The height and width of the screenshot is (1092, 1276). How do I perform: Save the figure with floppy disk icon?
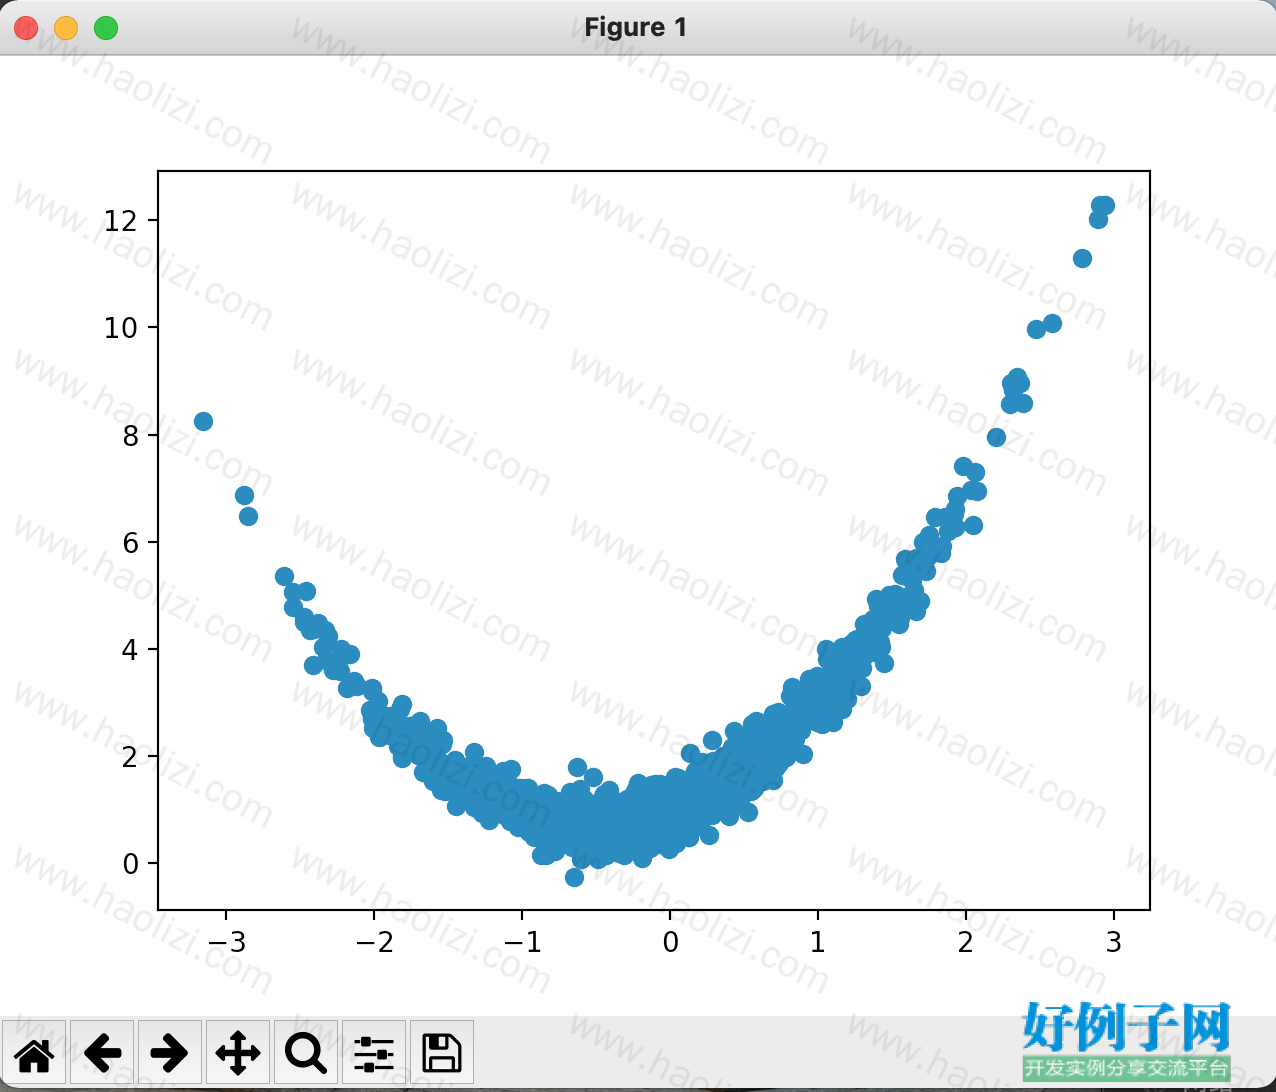[x=442, y=1052]
